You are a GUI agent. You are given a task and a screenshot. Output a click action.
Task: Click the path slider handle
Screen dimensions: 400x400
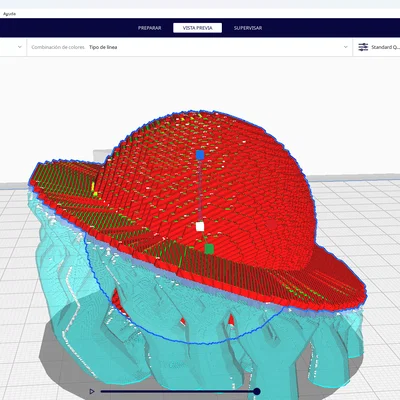click(256, 391)
